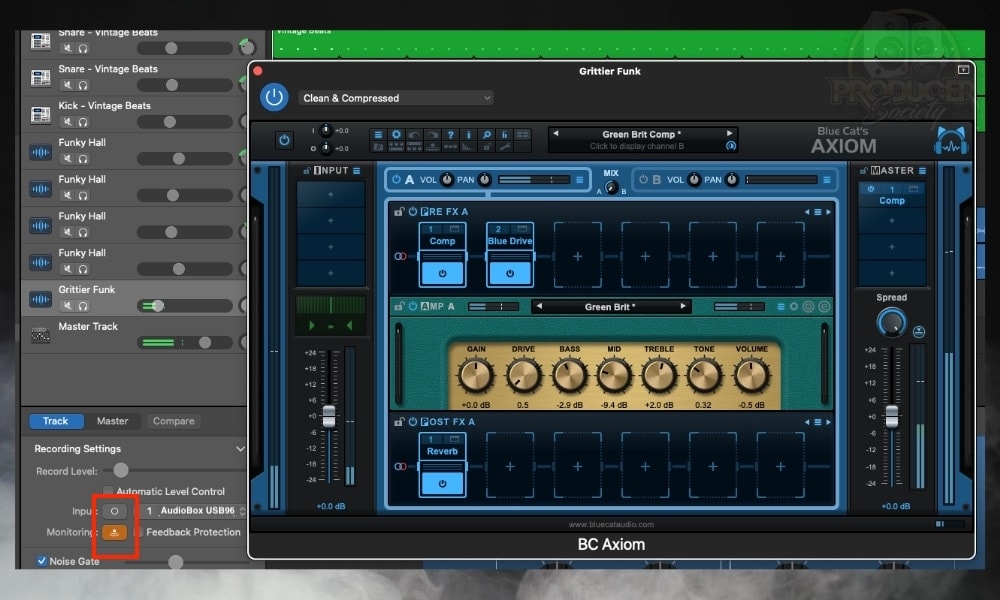Open the Green Brit amp model menu
The width and height of the screenshot is (1000, 600).
[610, 307]
